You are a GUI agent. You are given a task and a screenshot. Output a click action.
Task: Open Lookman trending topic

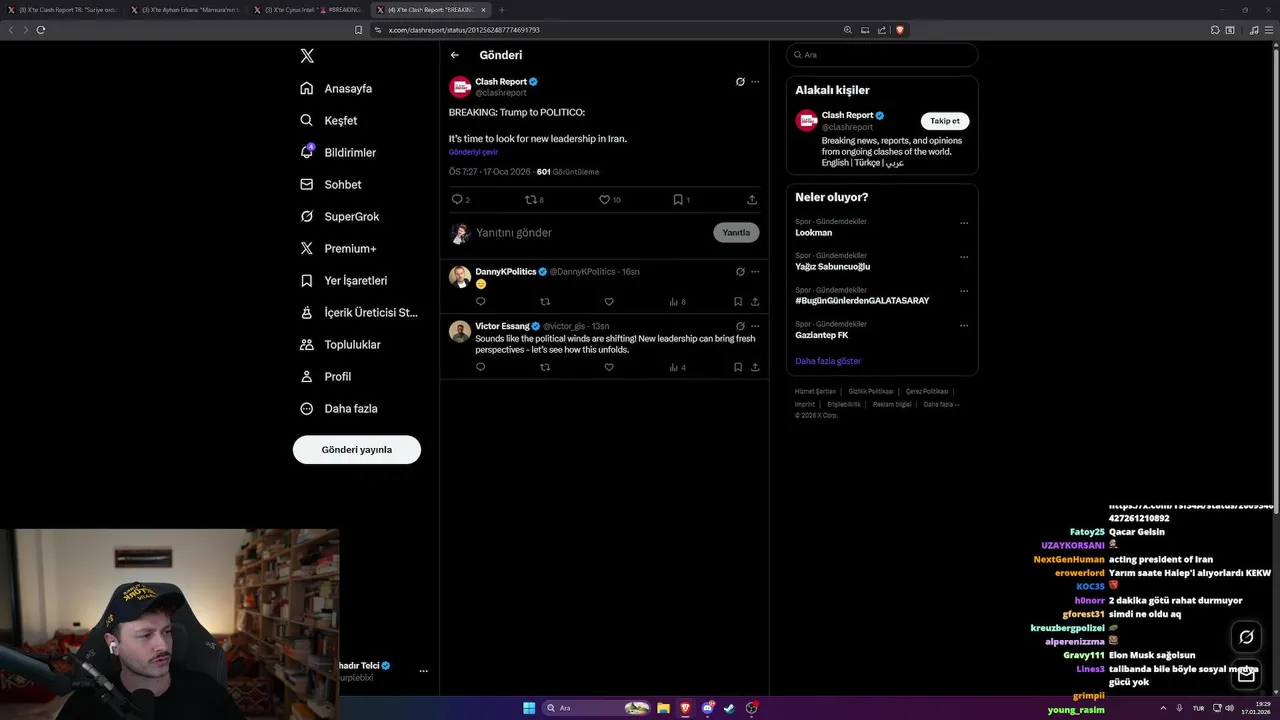coord(813,233)
